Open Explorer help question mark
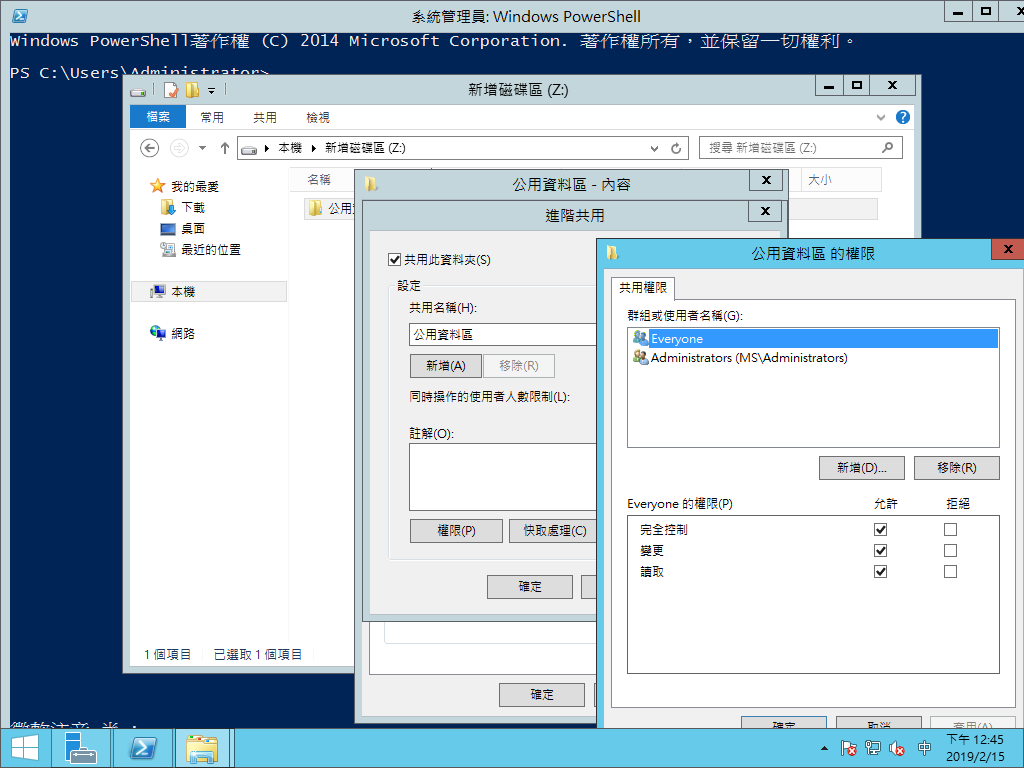Image resolution: width=1024 pixels, height=768 pixels. (x=903, y=117)
